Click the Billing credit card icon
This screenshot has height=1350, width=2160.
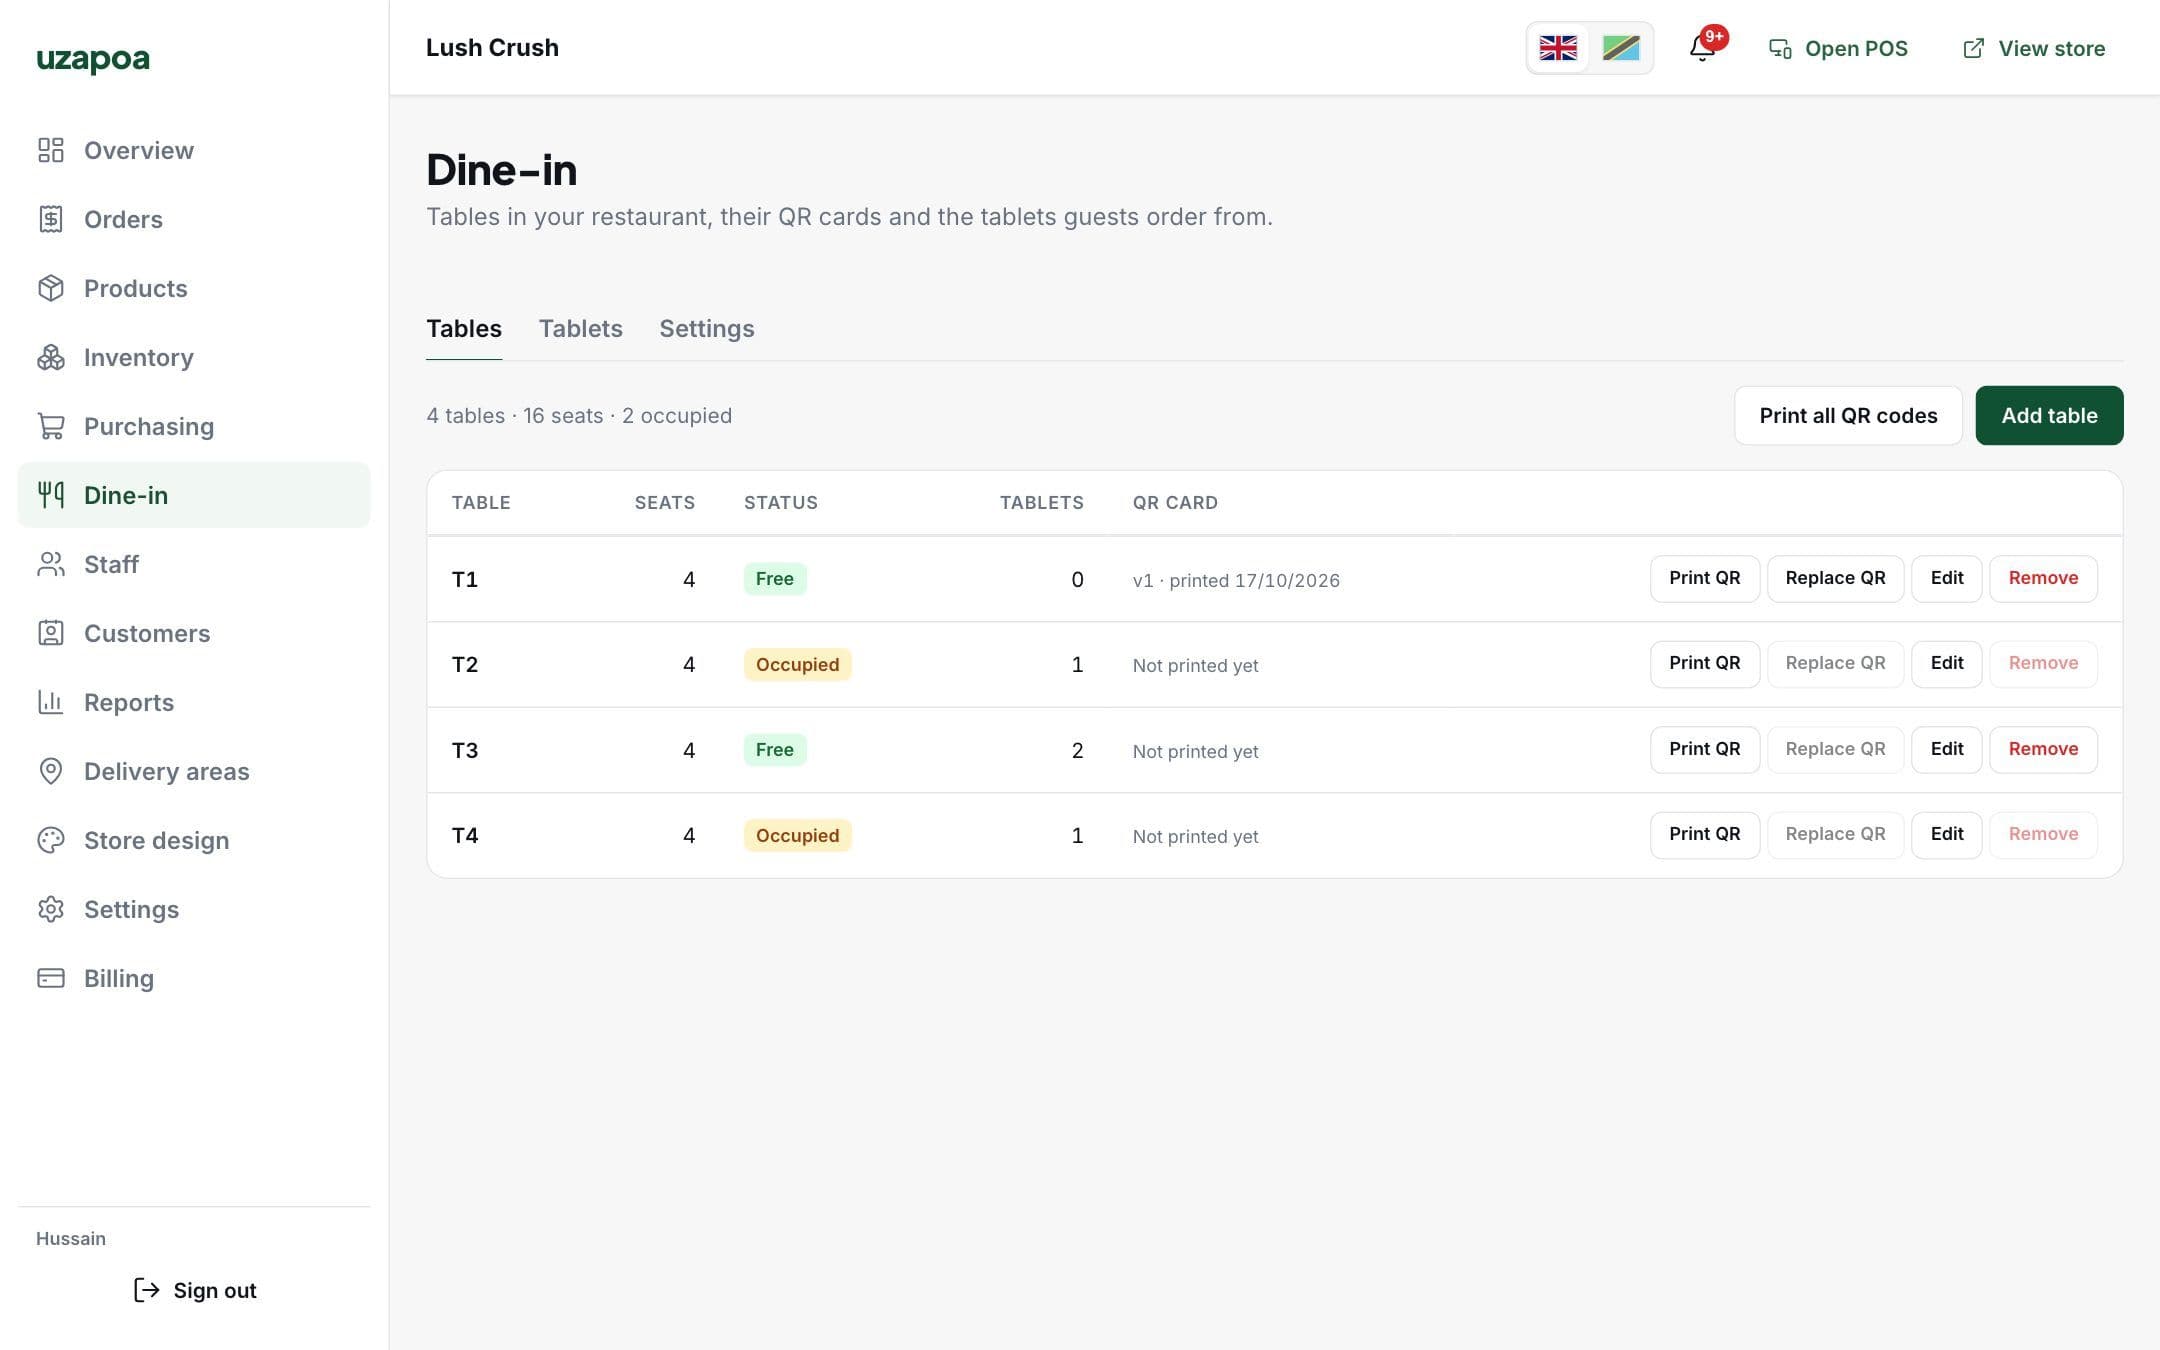51,978
